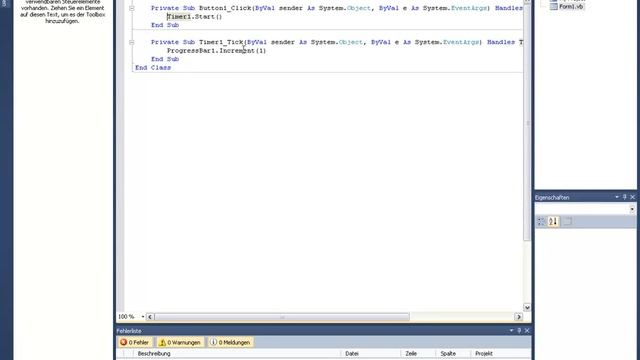Screen dimensions: 640x360
Task: Switch properties to categorized view
Action: (x=541, y=222)
